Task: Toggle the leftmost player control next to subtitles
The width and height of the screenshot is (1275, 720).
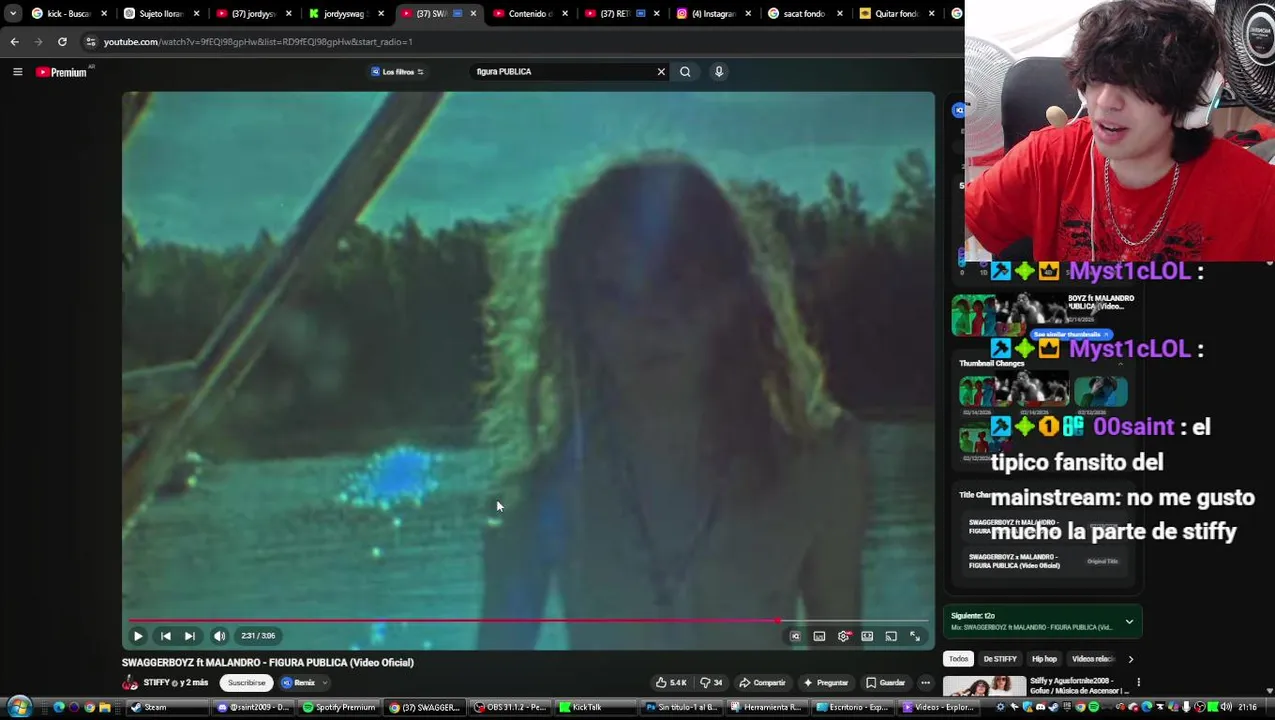Action: pyautogui.click(x=795, y=636)
